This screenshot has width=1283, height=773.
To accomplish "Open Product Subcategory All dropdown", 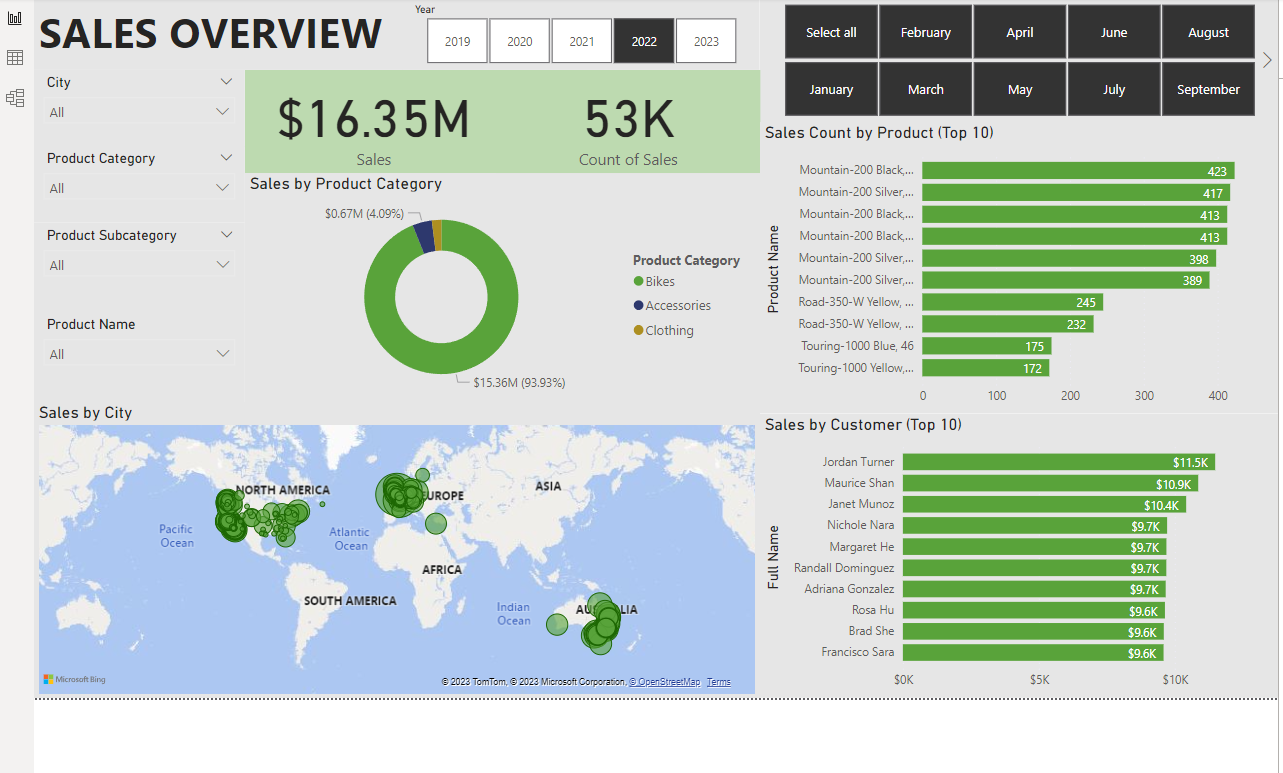I will point(139,265).
